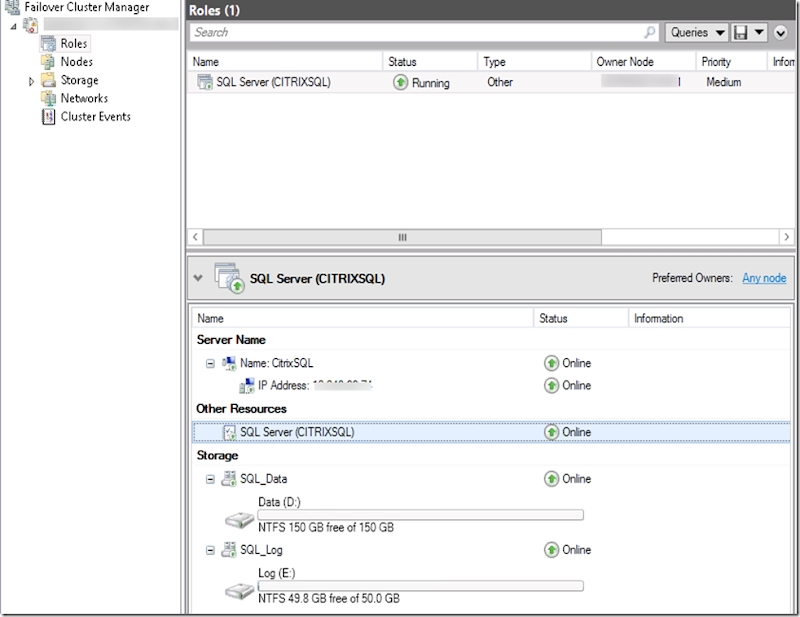The width and height of the screenshot is (800, 617).
Task: Click the Roles icon in the tree
Action: [48, 44]
